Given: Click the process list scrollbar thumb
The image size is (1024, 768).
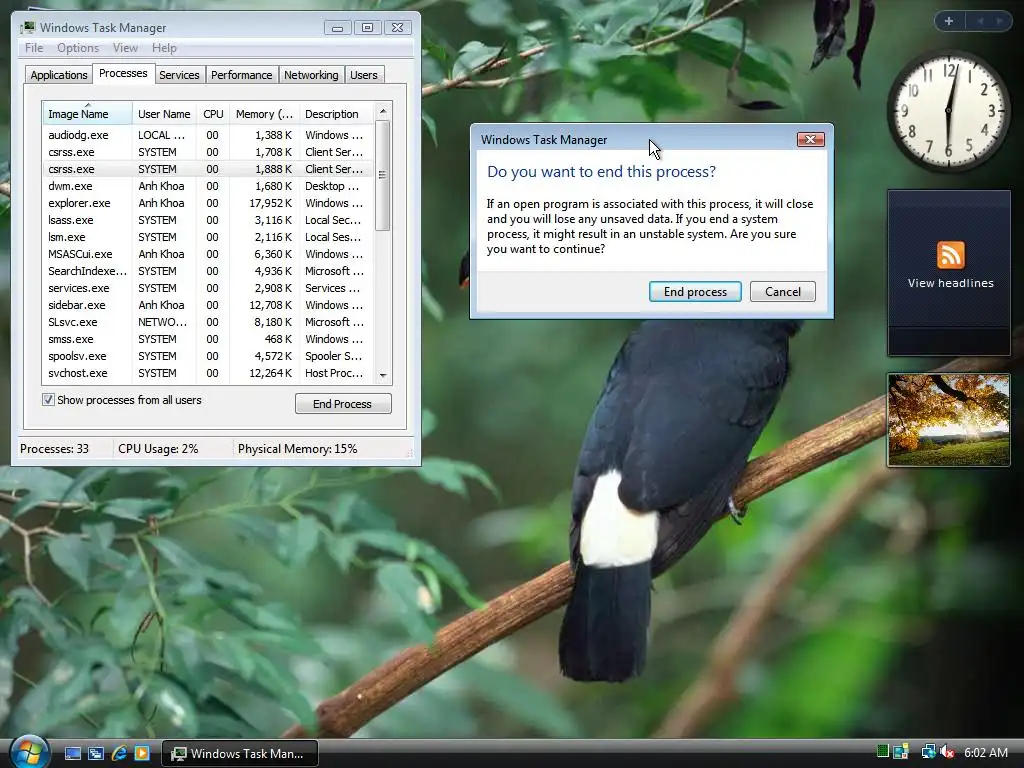Looking at the screenshot, I should pos(383,175).
